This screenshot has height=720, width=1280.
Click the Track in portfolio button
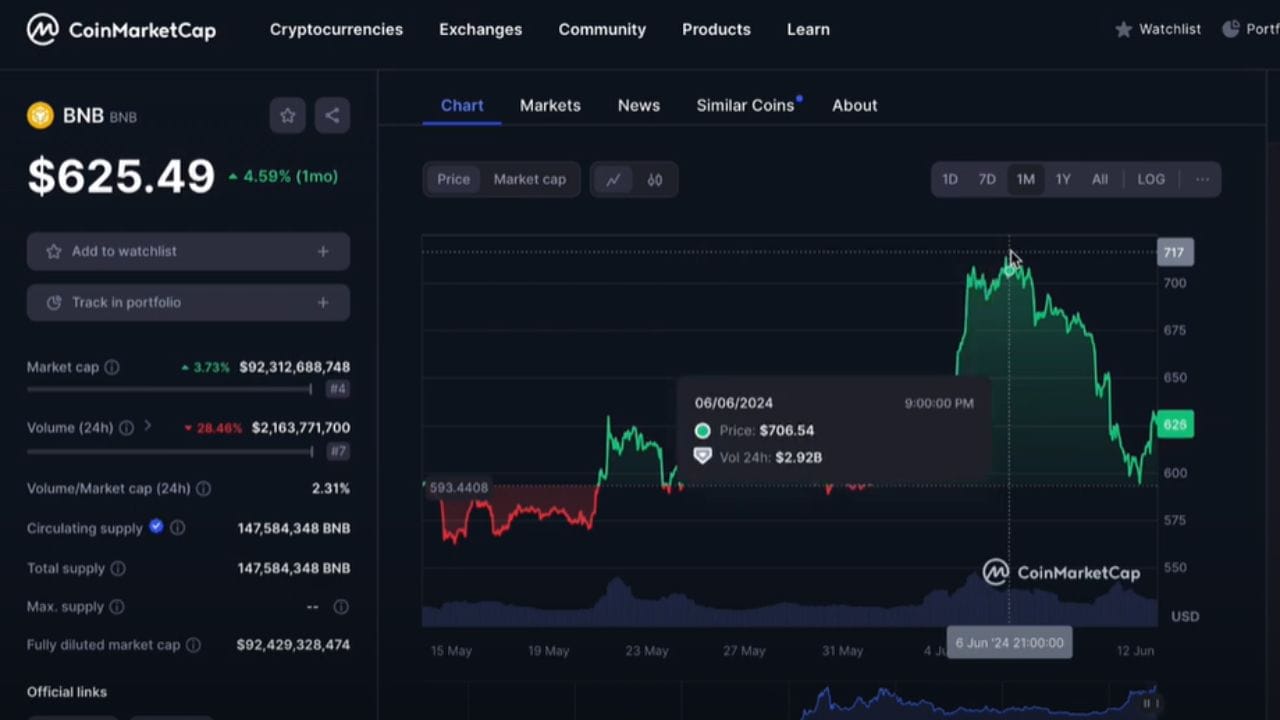pos(188,302)
